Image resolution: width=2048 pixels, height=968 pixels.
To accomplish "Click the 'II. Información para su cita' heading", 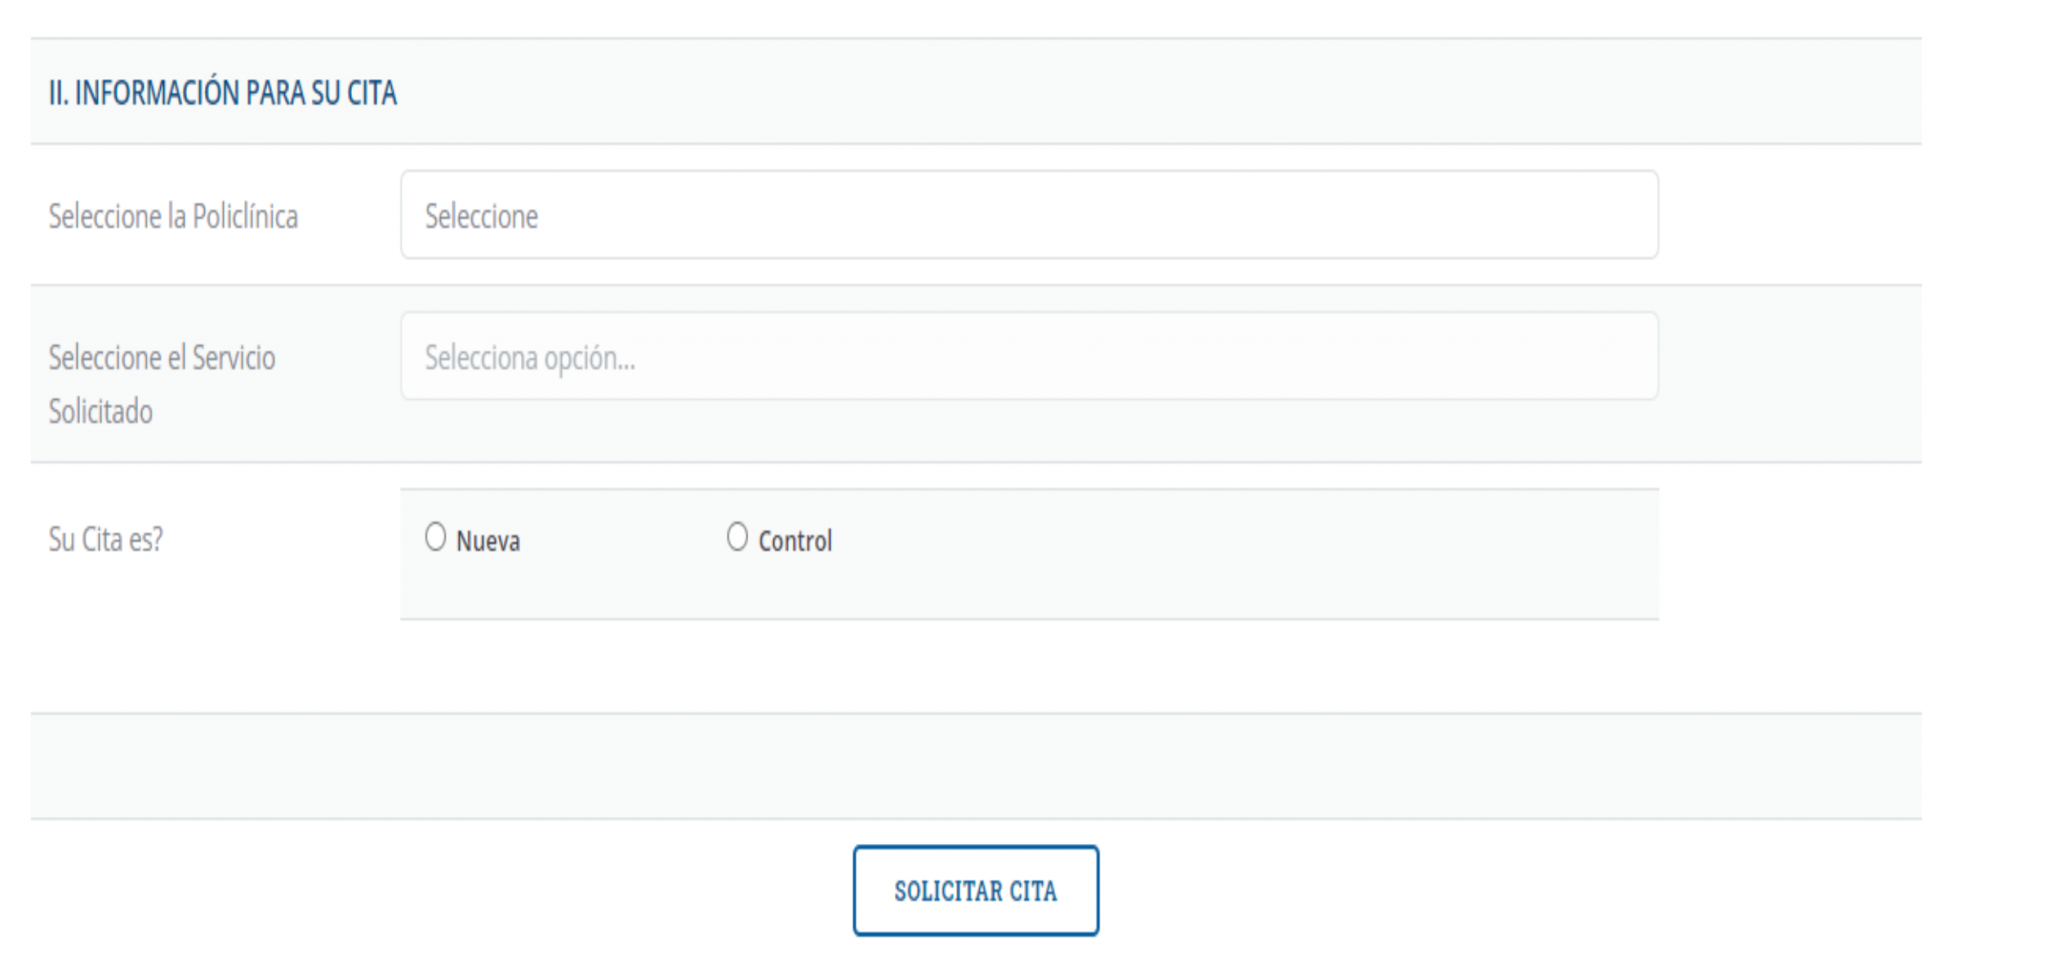I will pyautogui.click(x=223, y=93).
